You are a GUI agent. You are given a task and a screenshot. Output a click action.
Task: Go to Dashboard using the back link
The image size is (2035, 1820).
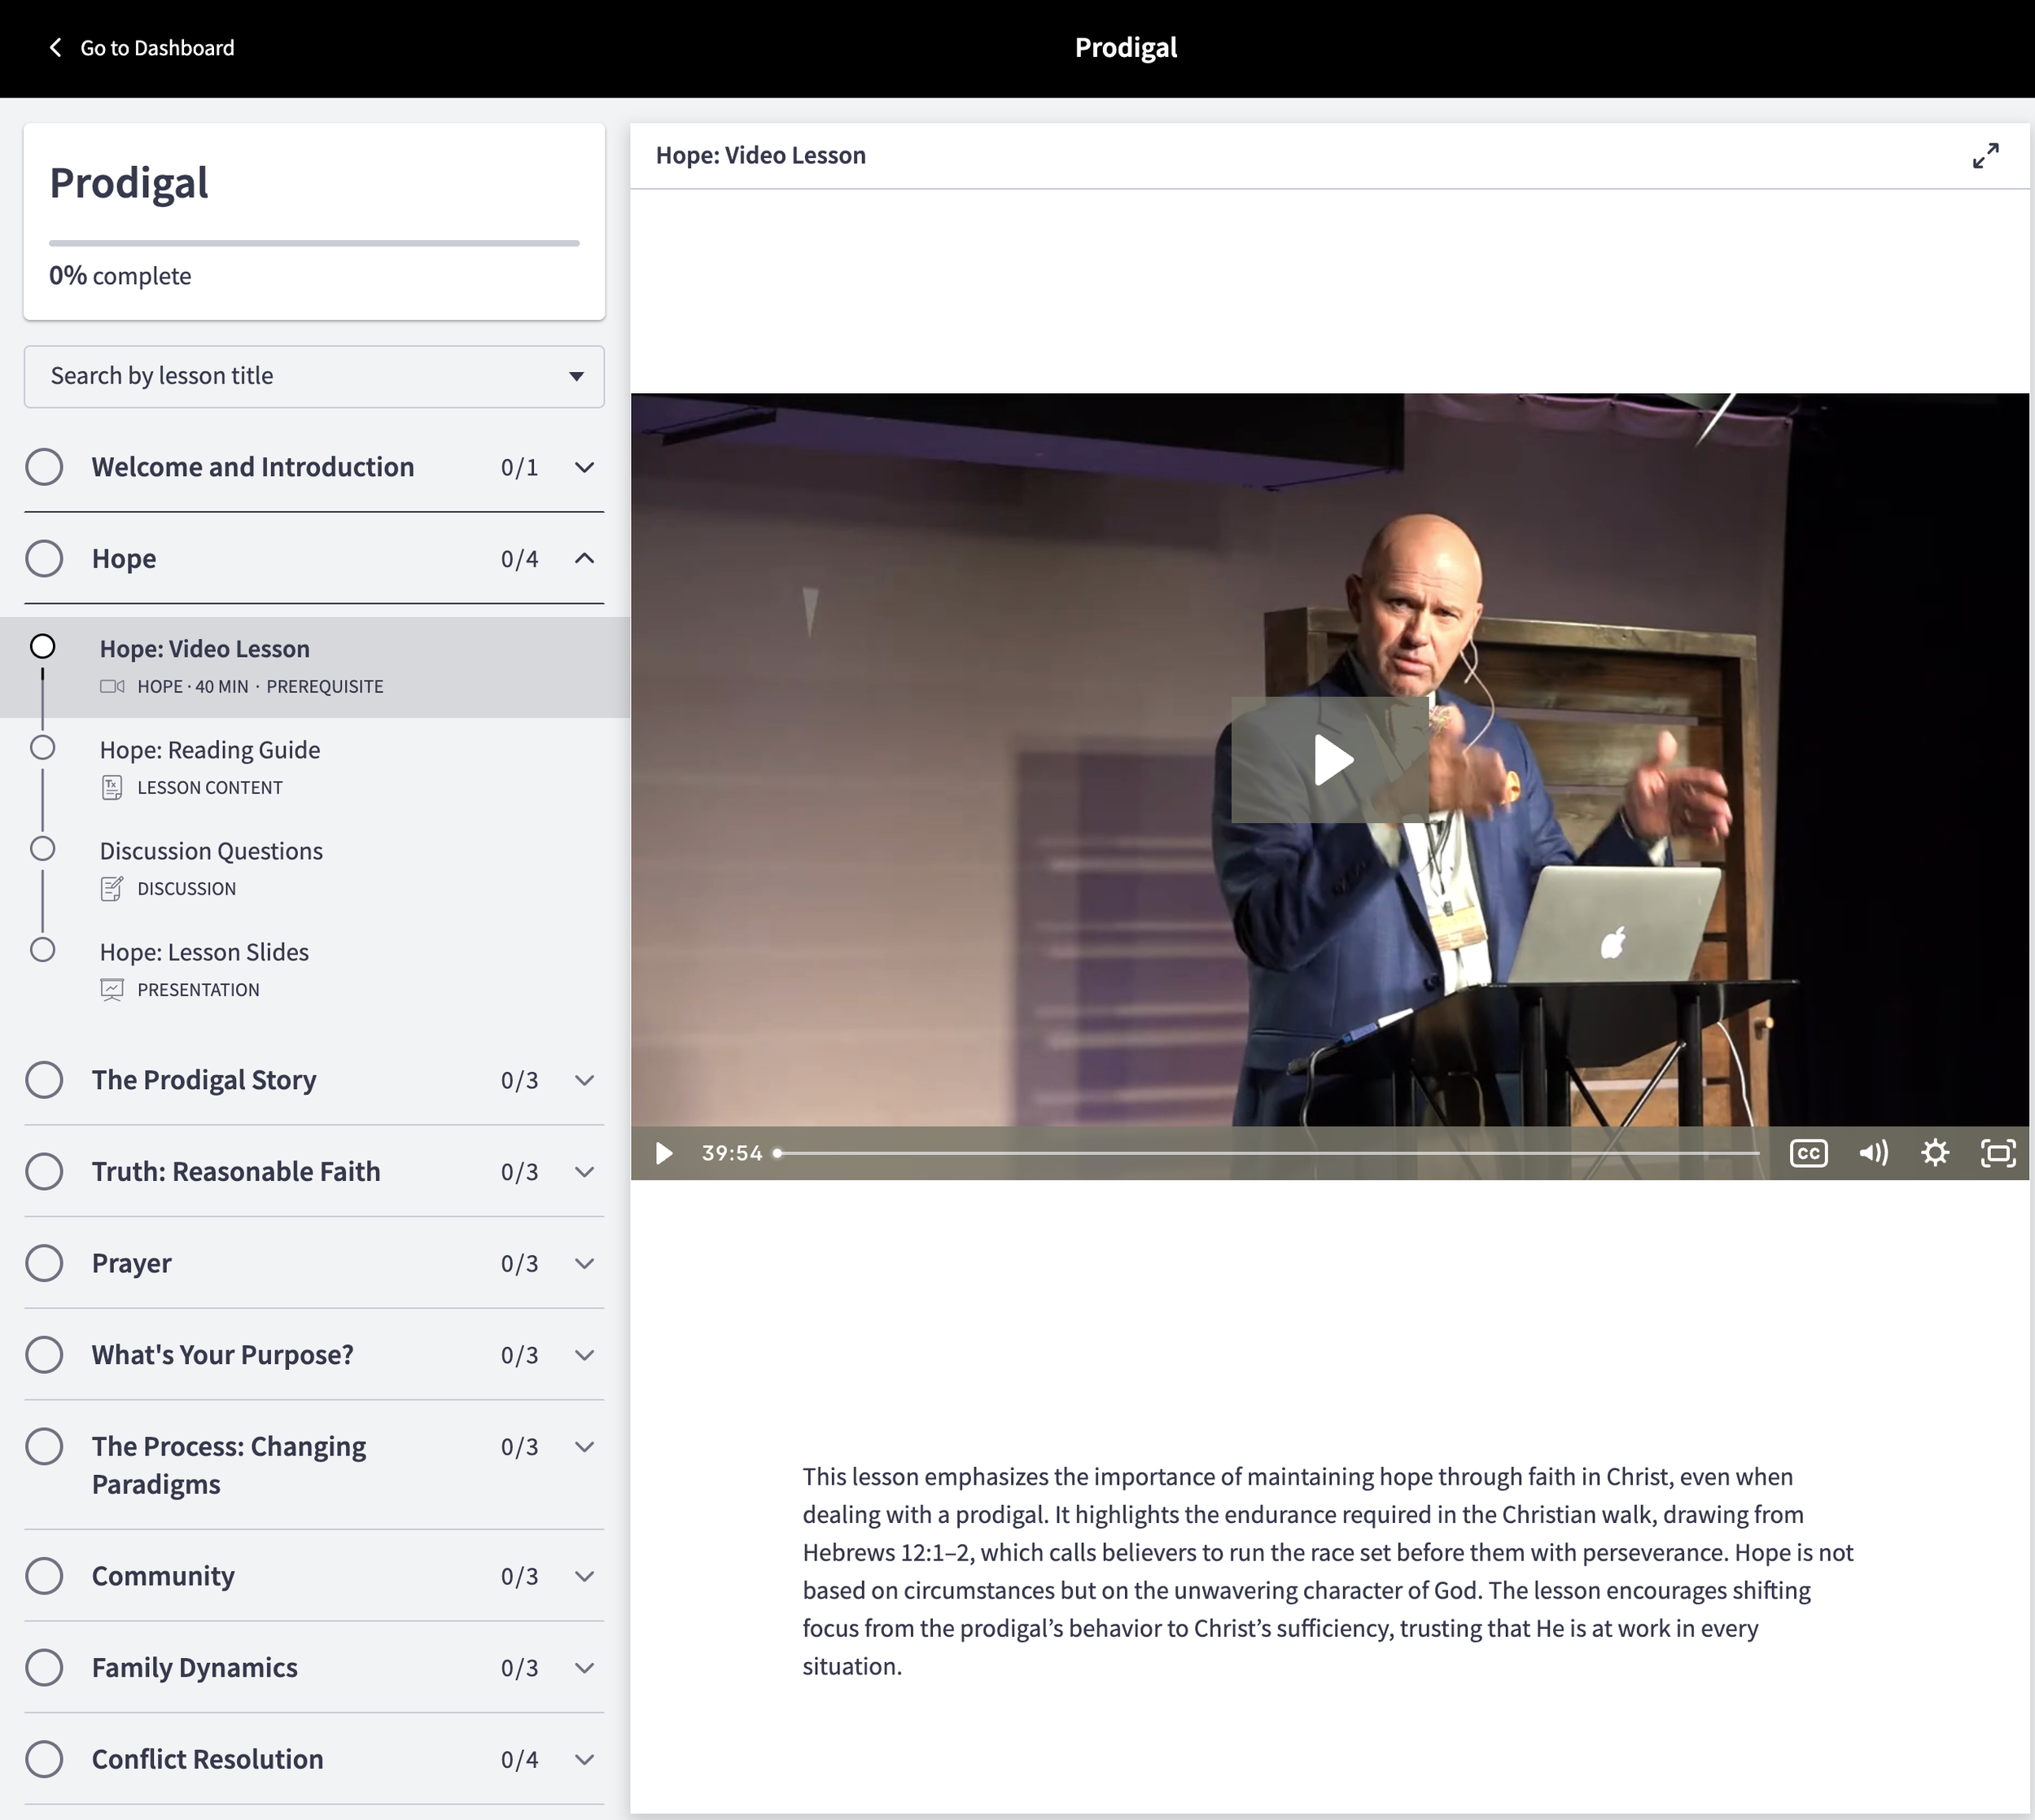pyautogui.click(x=140, y=47)
